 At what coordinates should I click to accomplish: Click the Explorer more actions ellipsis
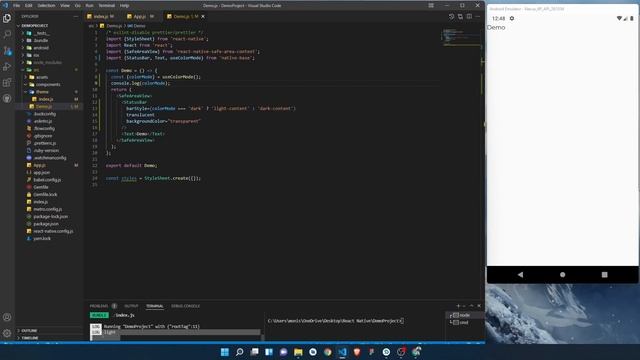tap(76, 16)
